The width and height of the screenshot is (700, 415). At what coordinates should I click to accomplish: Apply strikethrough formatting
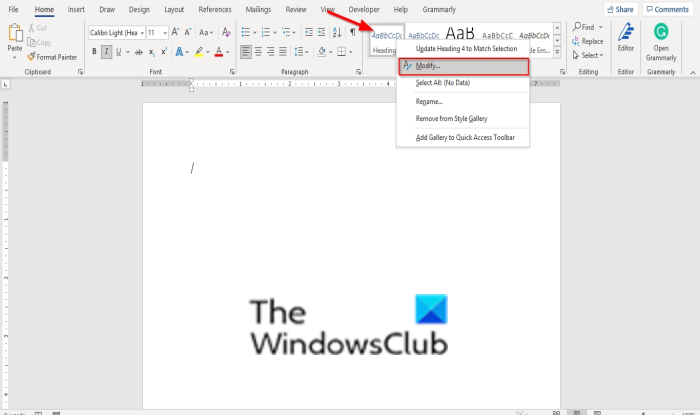click(x=139, y=52)
